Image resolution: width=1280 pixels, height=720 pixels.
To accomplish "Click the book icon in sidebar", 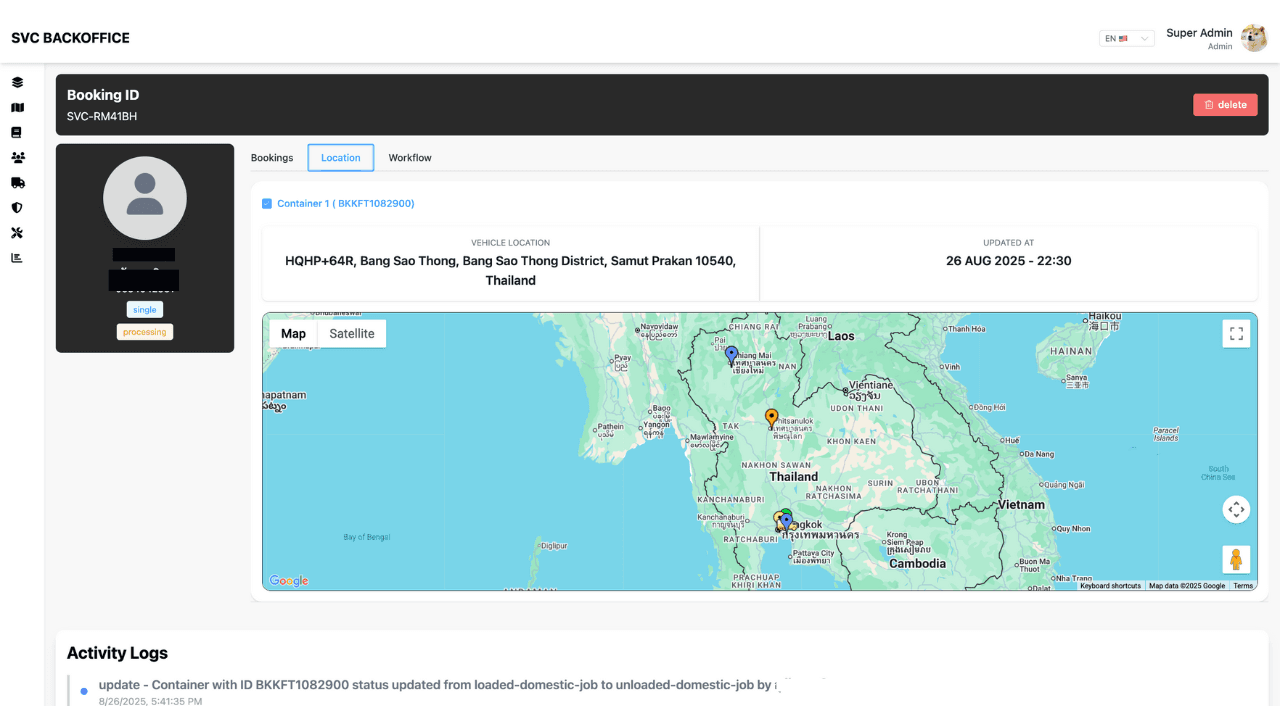I will tap(17, 133).
